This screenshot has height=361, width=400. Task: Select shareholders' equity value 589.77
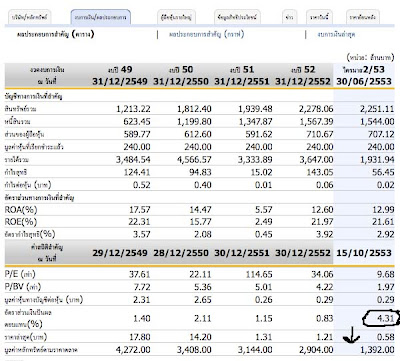tap(137, 134)
